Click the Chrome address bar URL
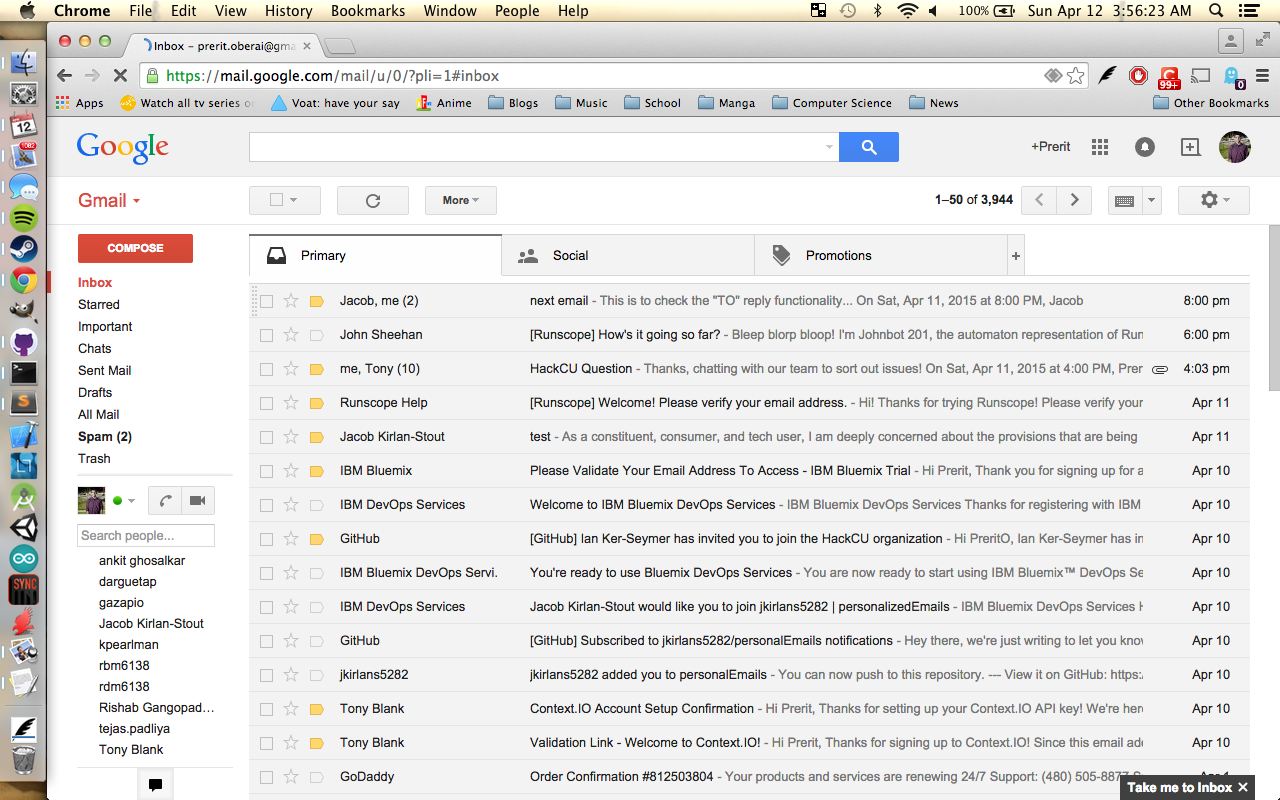The height and width of the screenshot is (800, 1280). coord(332,76)
